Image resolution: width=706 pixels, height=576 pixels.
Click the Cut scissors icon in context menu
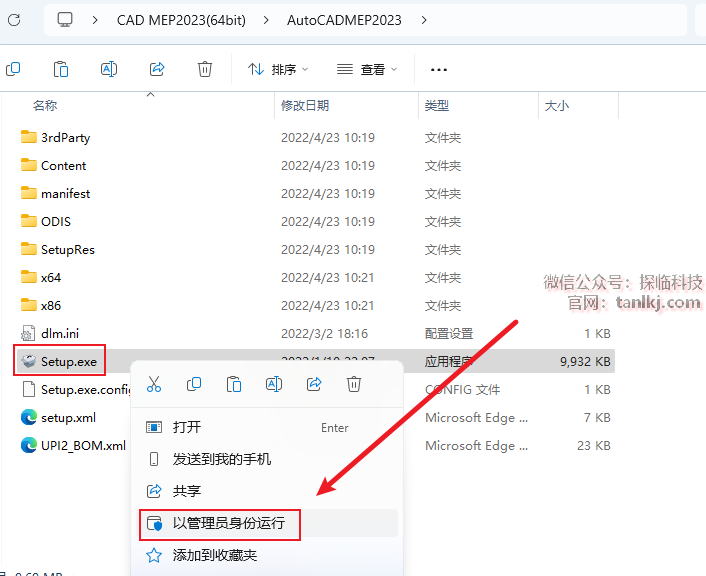(154, 384)
